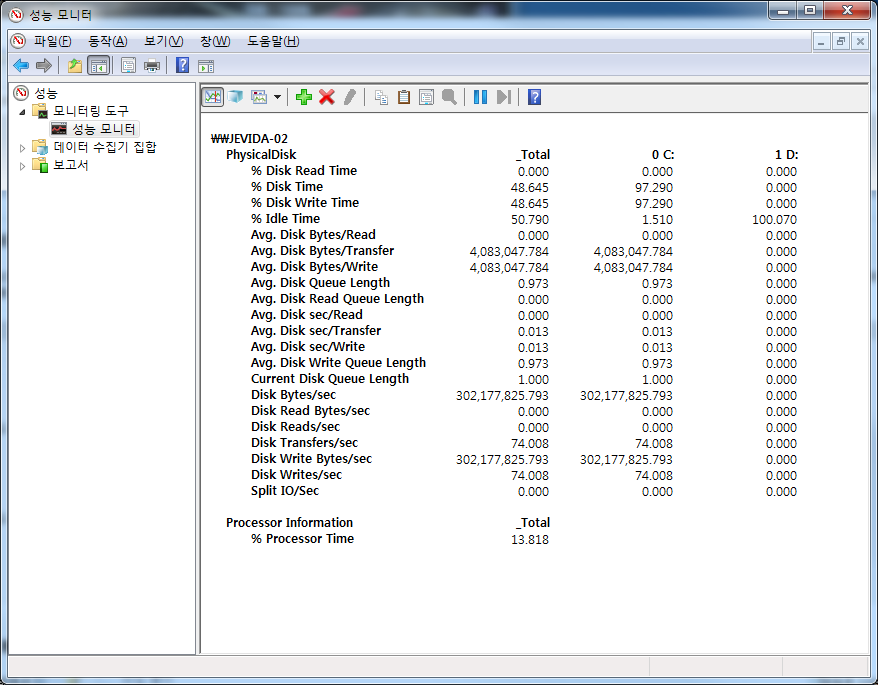Select the % Disk Write Time counter
The height and width of the screenshot is (685, 878).
coord(305,203)
